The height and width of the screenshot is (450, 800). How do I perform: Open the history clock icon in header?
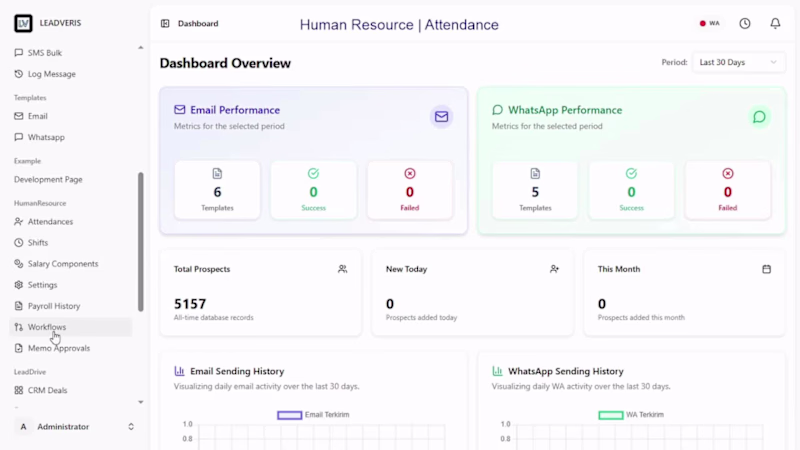[745, 23]
